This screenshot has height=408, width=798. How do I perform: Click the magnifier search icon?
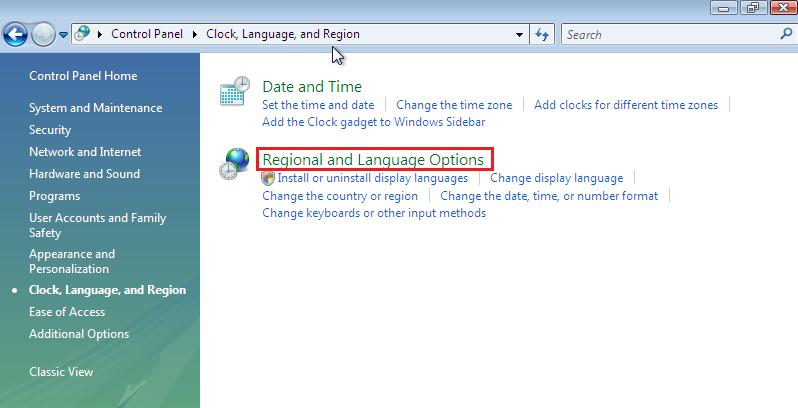click(786, 34)
